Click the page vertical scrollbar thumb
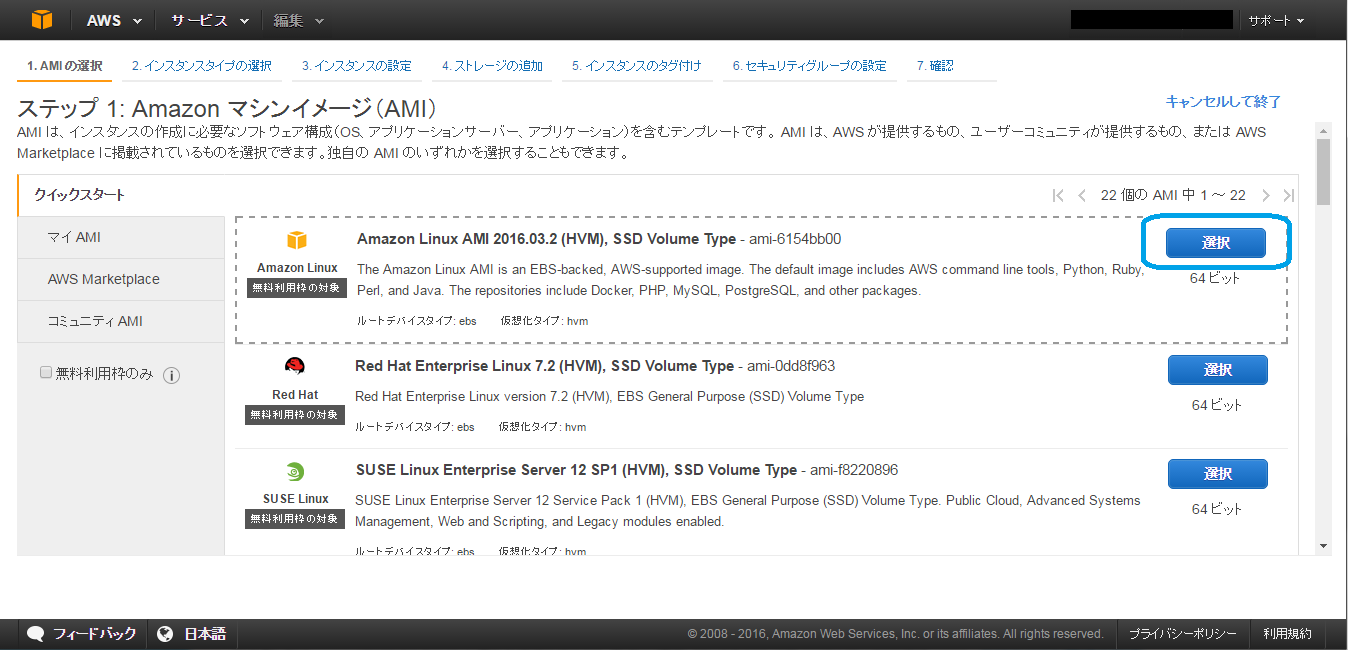Screen dimensions: 1348x650 [1323, 171]
